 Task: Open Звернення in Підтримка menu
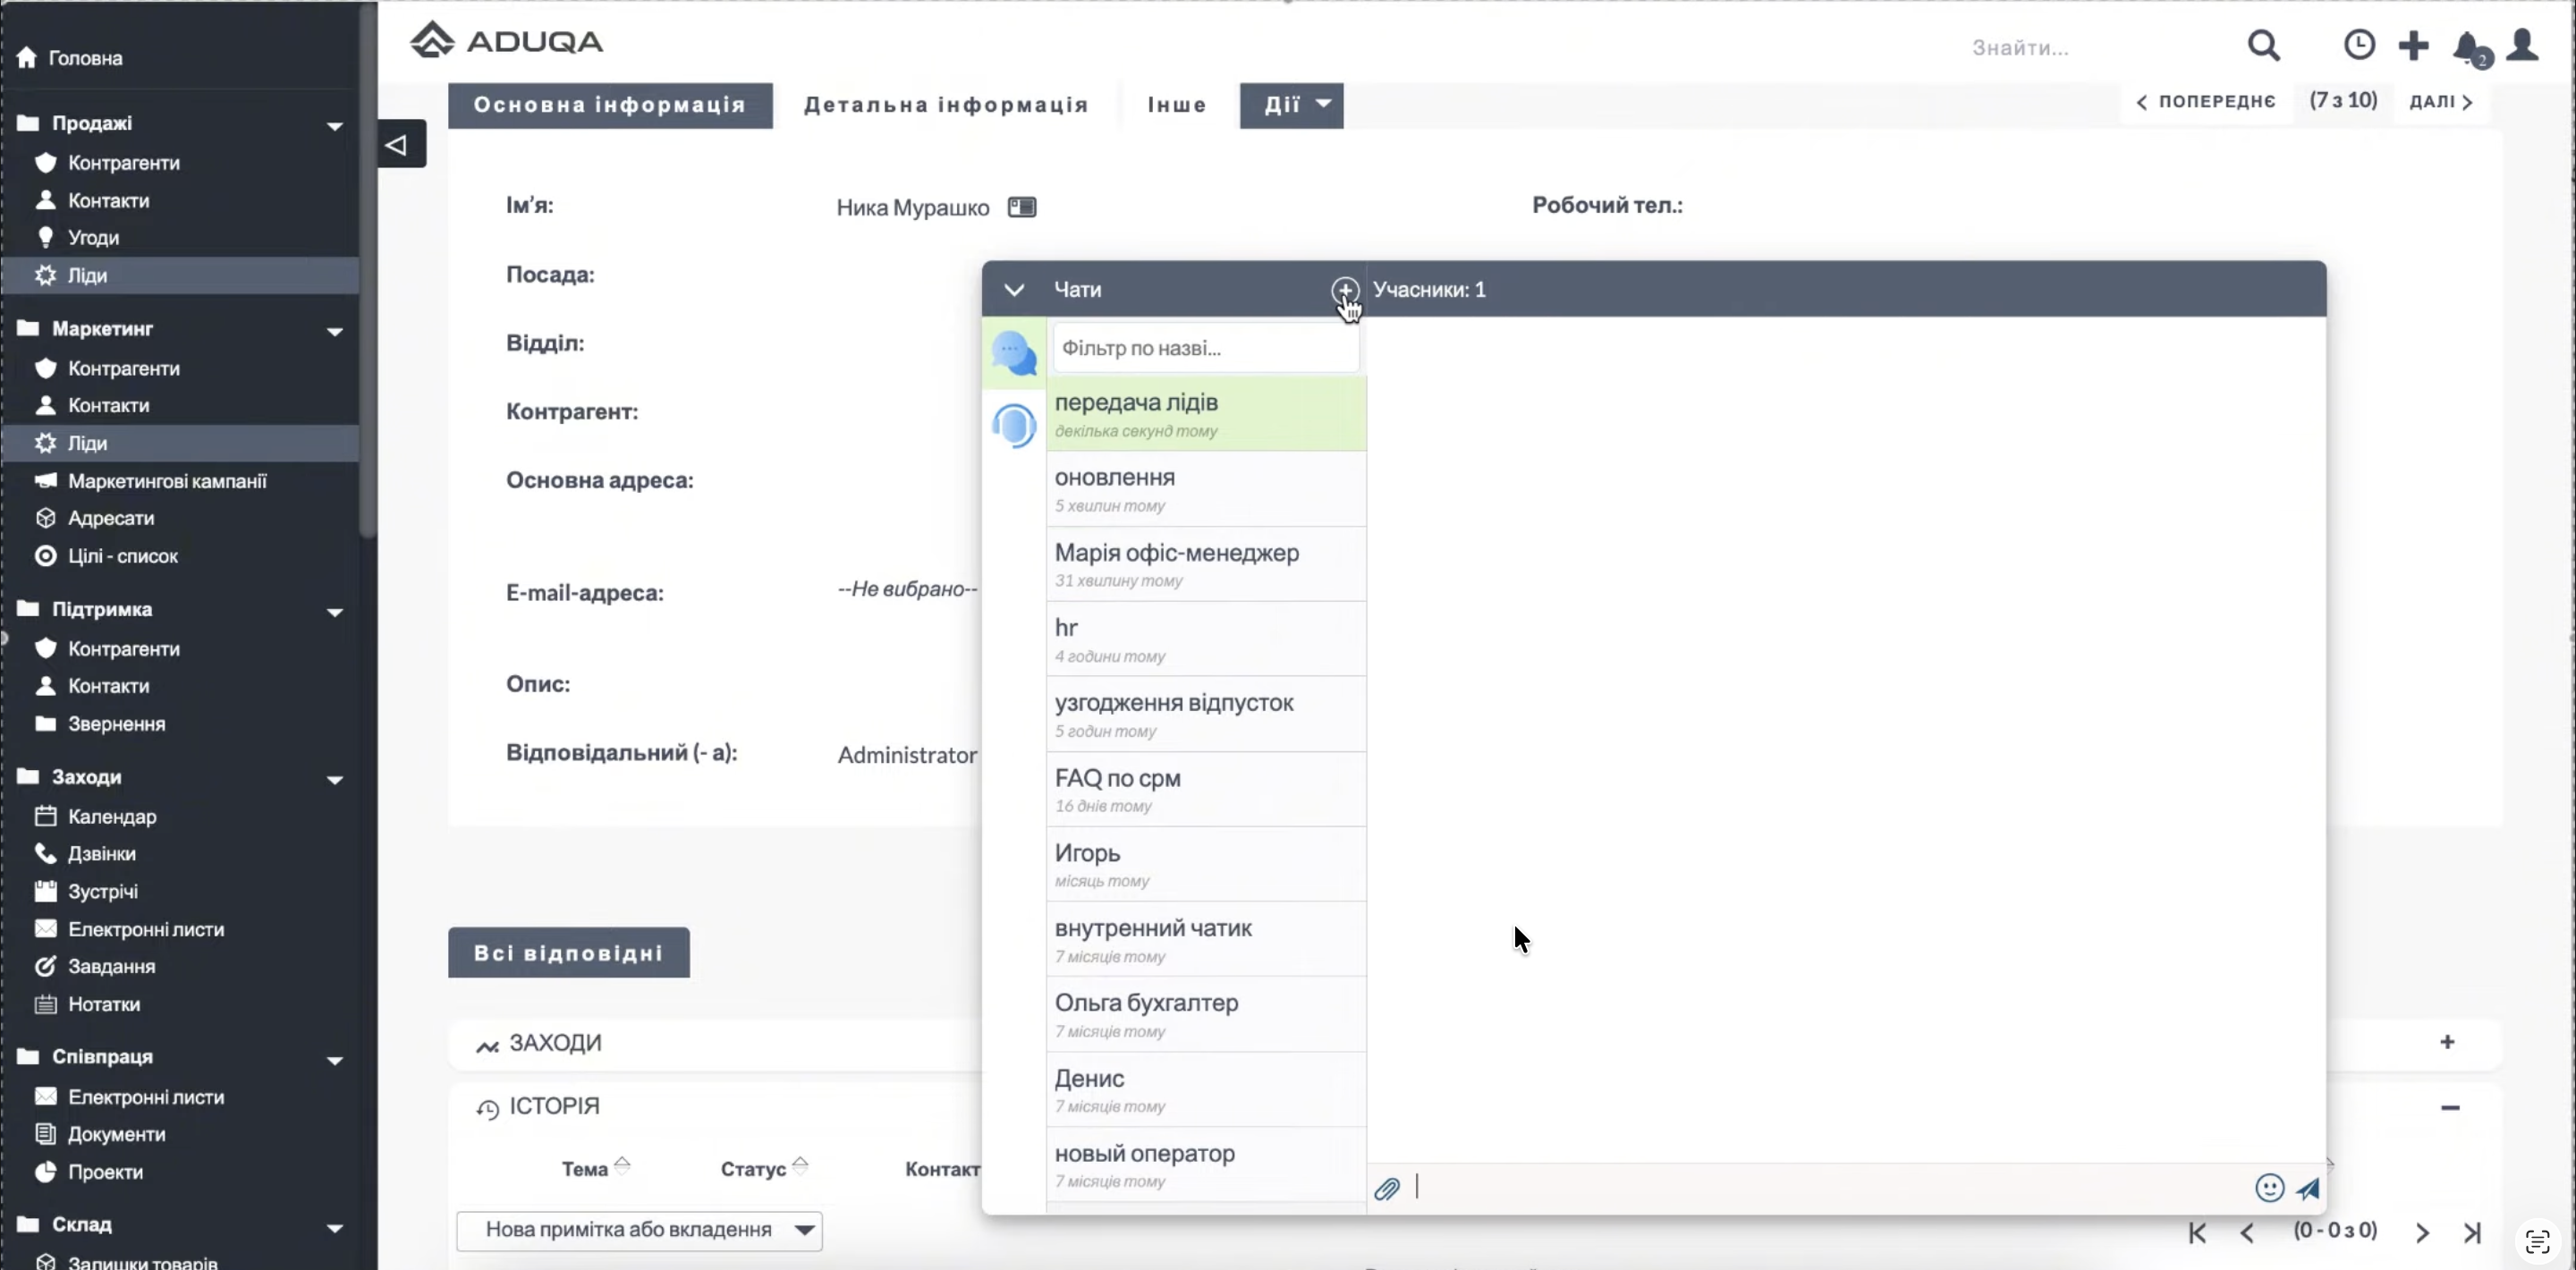point(116,724)
